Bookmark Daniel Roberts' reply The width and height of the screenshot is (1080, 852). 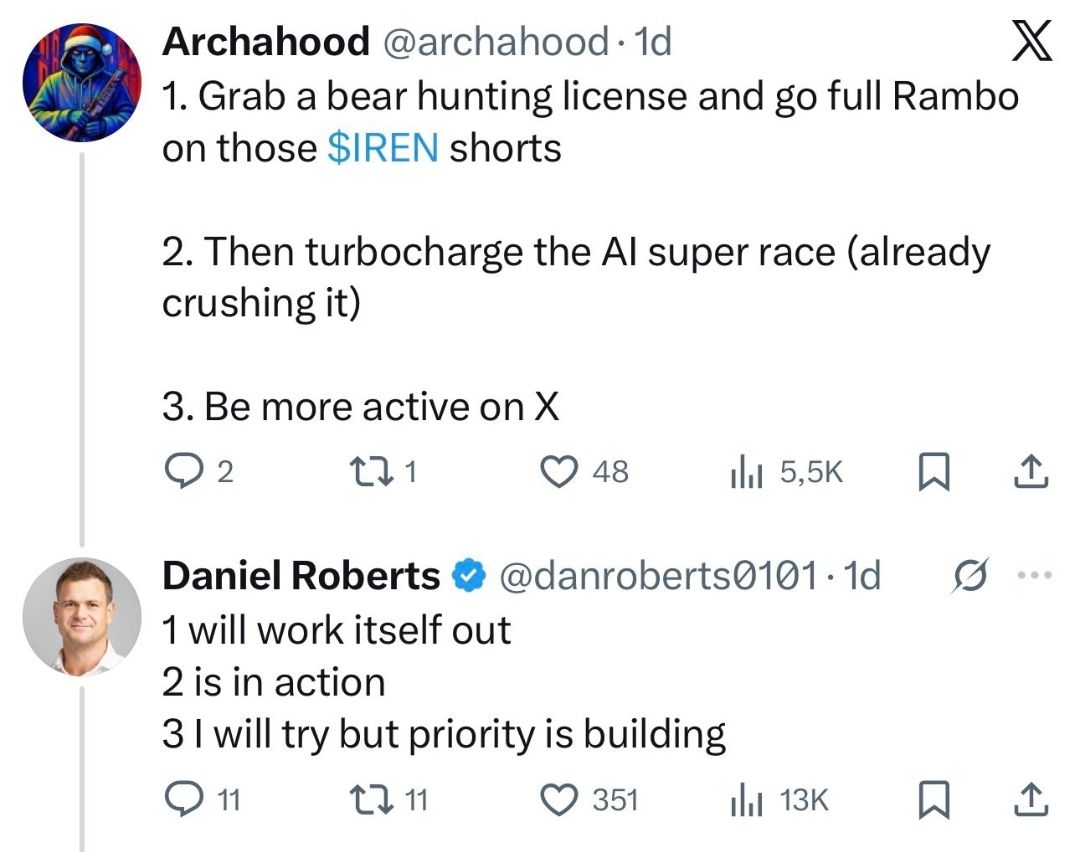click(x=935, y=798)
